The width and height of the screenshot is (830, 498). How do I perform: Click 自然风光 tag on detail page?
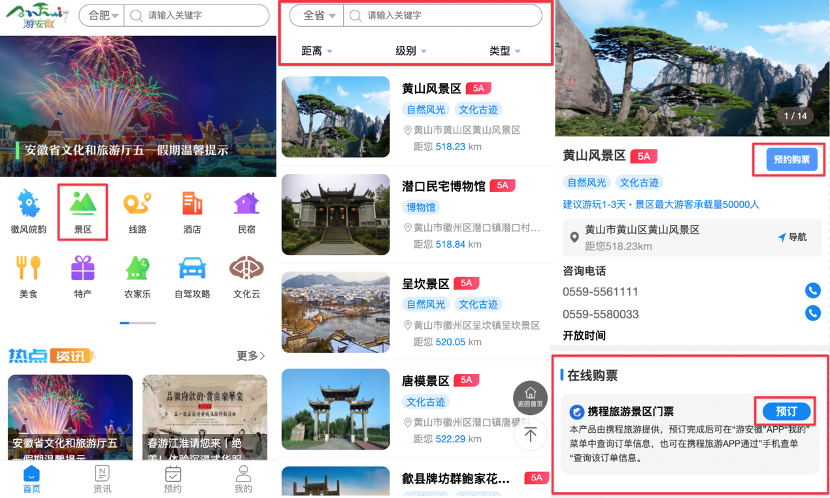tap(587, 183)
